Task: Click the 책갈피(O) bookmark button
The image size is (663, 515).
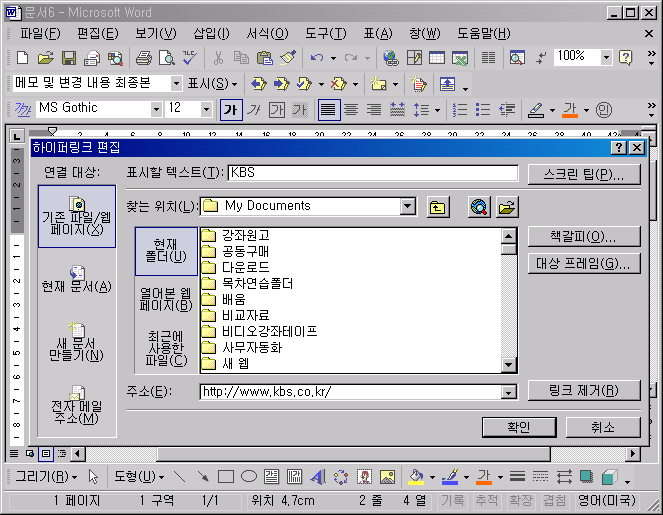Action: coord(584,237)
